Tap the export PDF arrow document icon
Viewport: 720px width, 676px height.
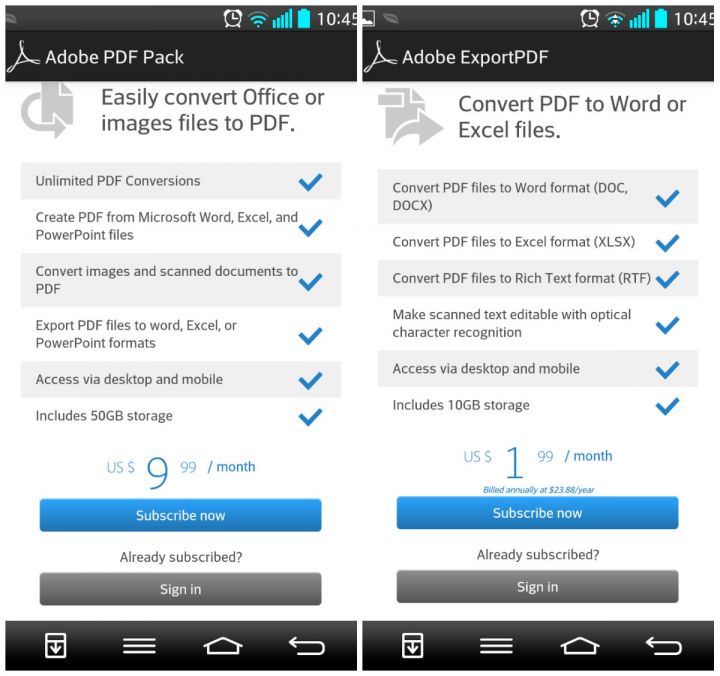point(410,117)
